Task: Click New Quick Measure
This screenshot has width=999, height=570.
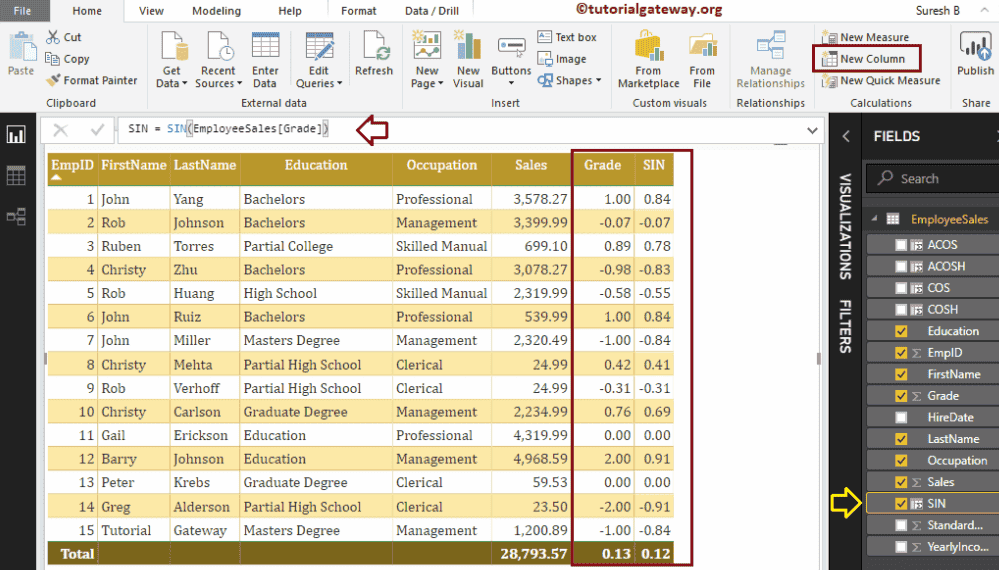Action: pyautogui.click(x=881, y=80)
